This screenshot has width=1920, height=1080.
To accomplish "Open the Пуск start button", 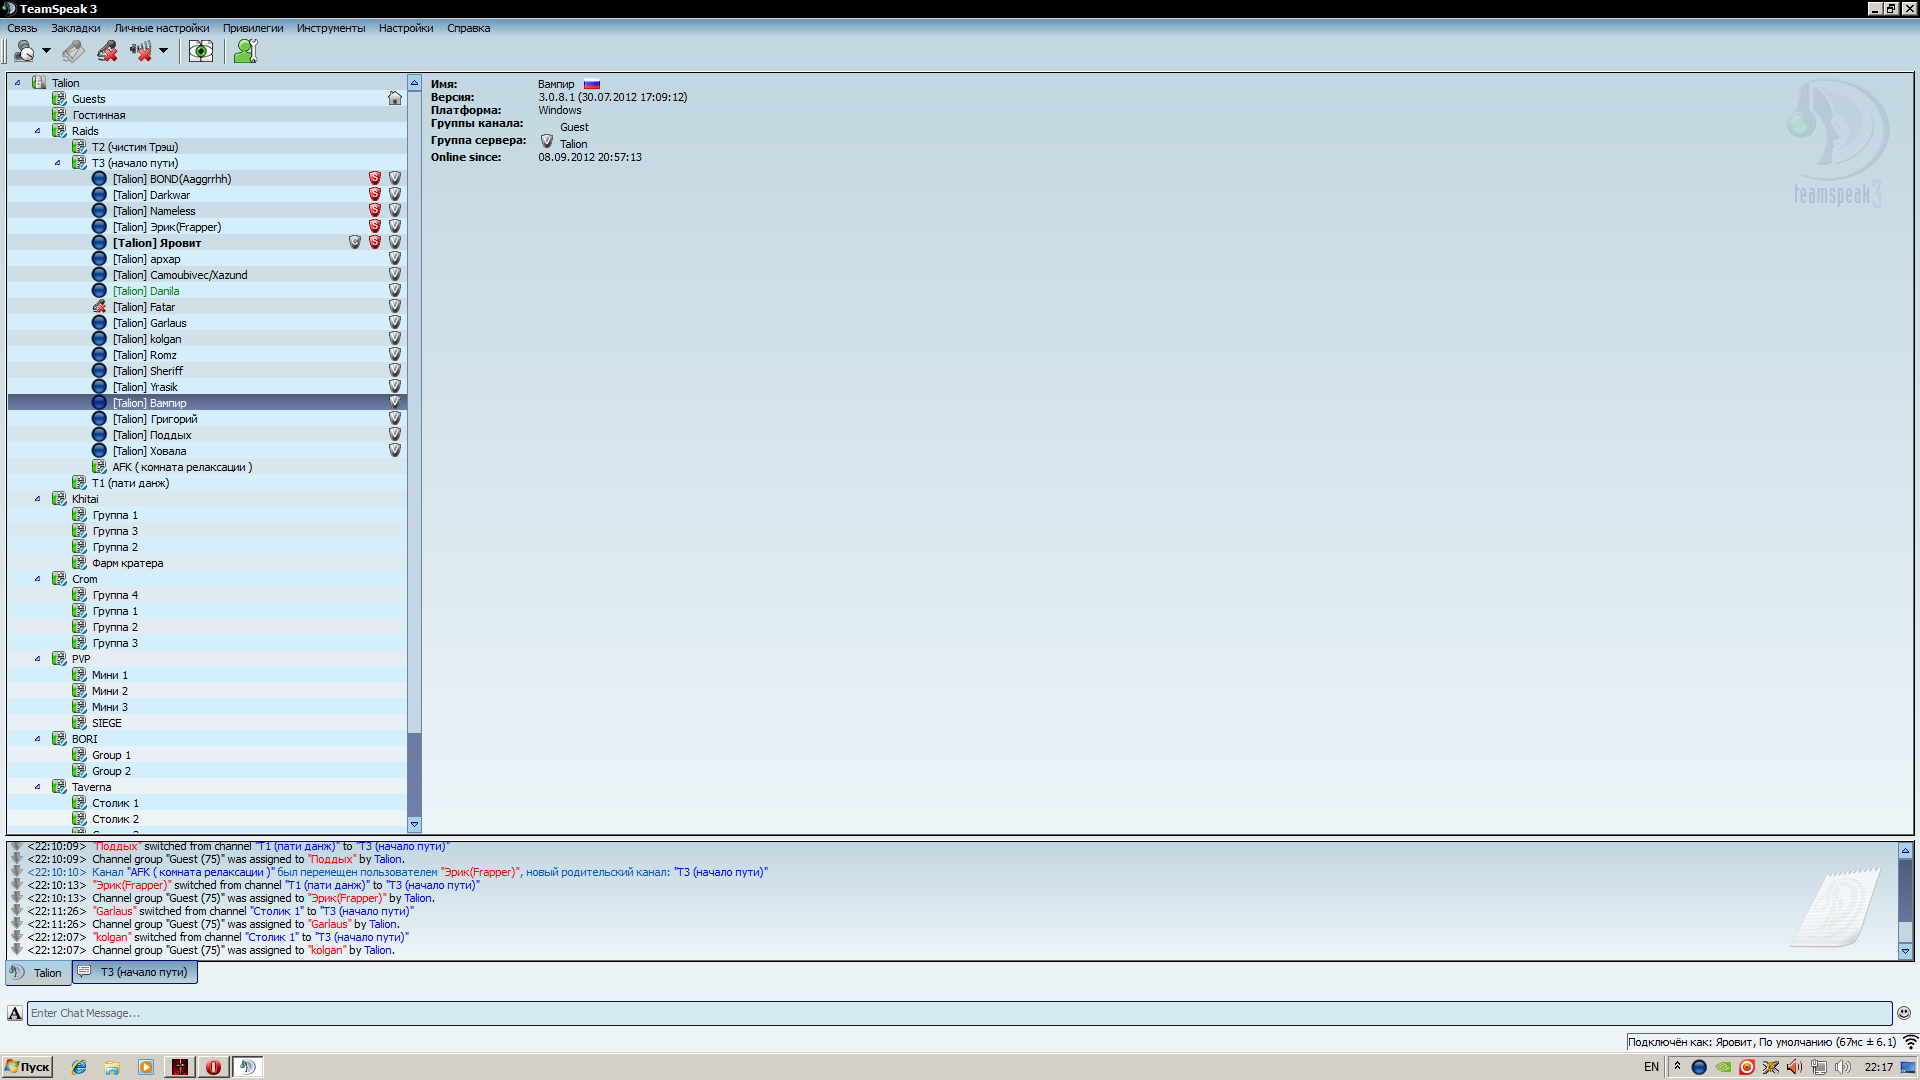I will [27, 1067].
